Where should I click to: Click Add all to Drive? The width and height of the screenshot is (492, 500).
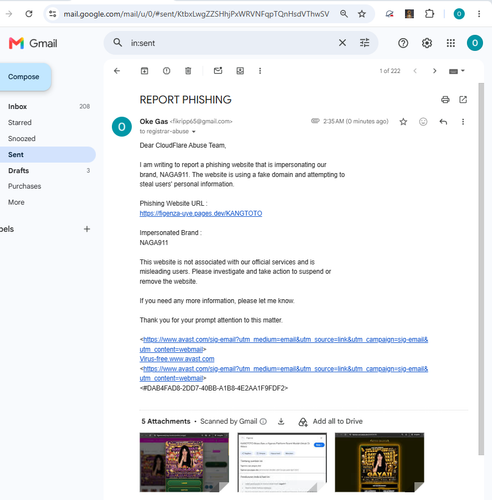[x=330, y=422]
